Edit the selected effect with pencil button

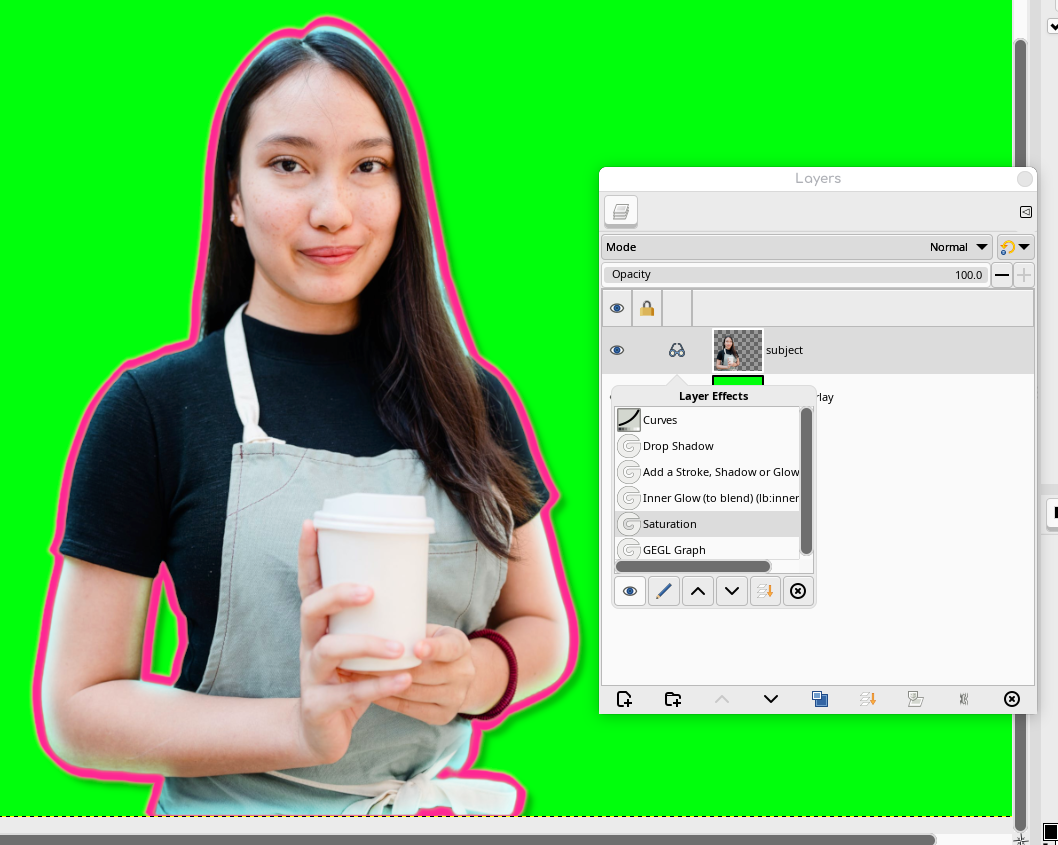point(663,591)
